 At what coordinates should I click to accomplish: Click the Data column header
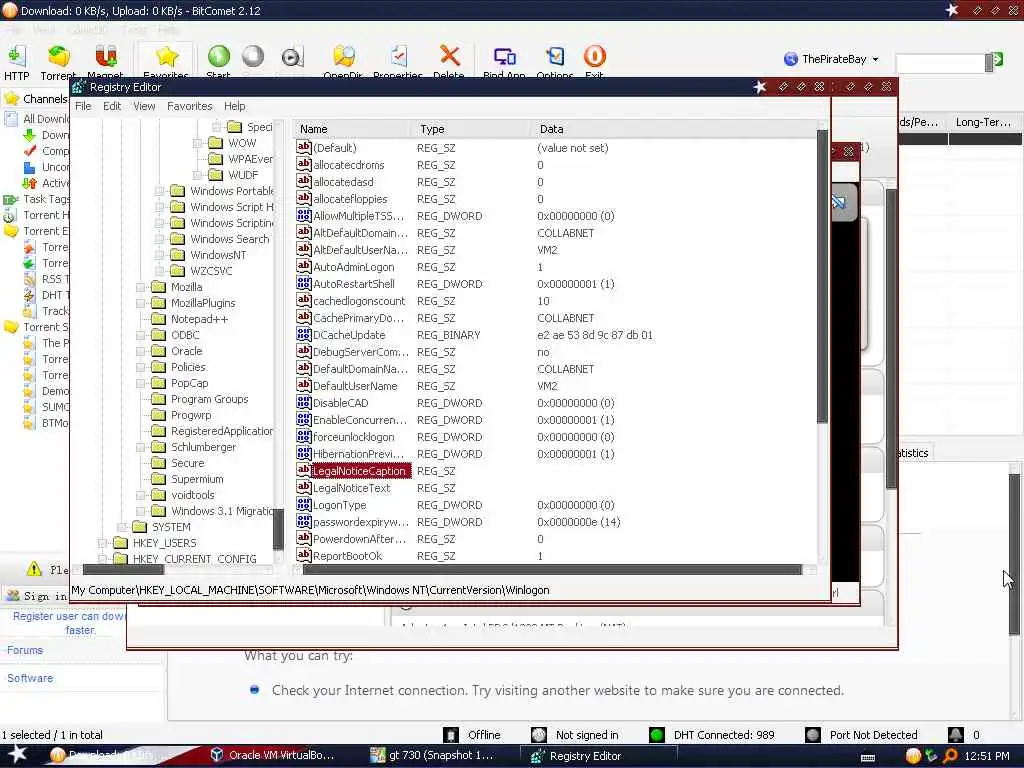coord(673,129)
